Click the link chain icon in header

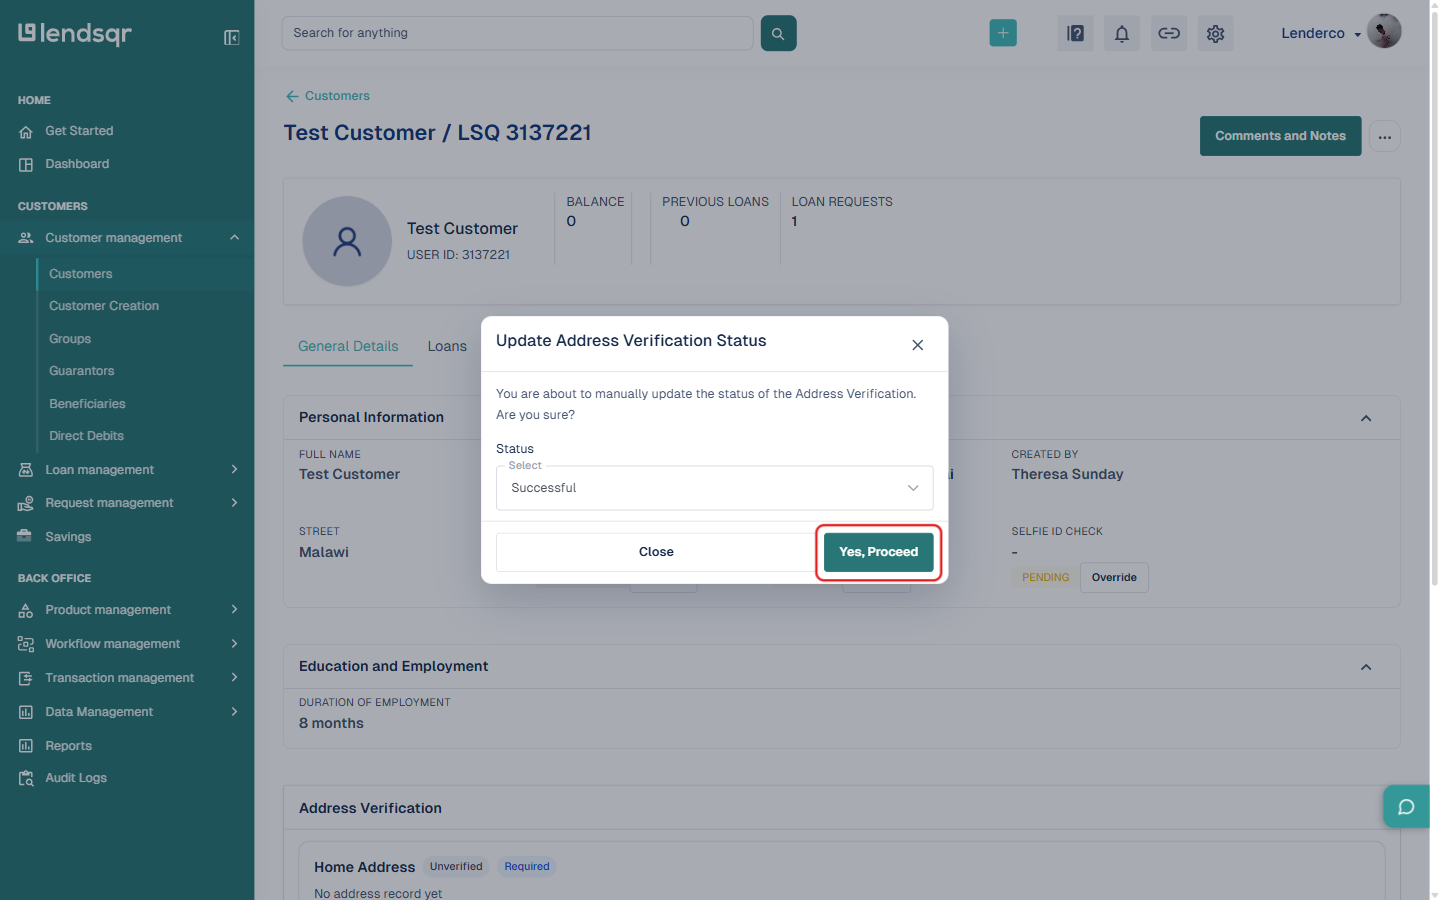point(1169,33)
